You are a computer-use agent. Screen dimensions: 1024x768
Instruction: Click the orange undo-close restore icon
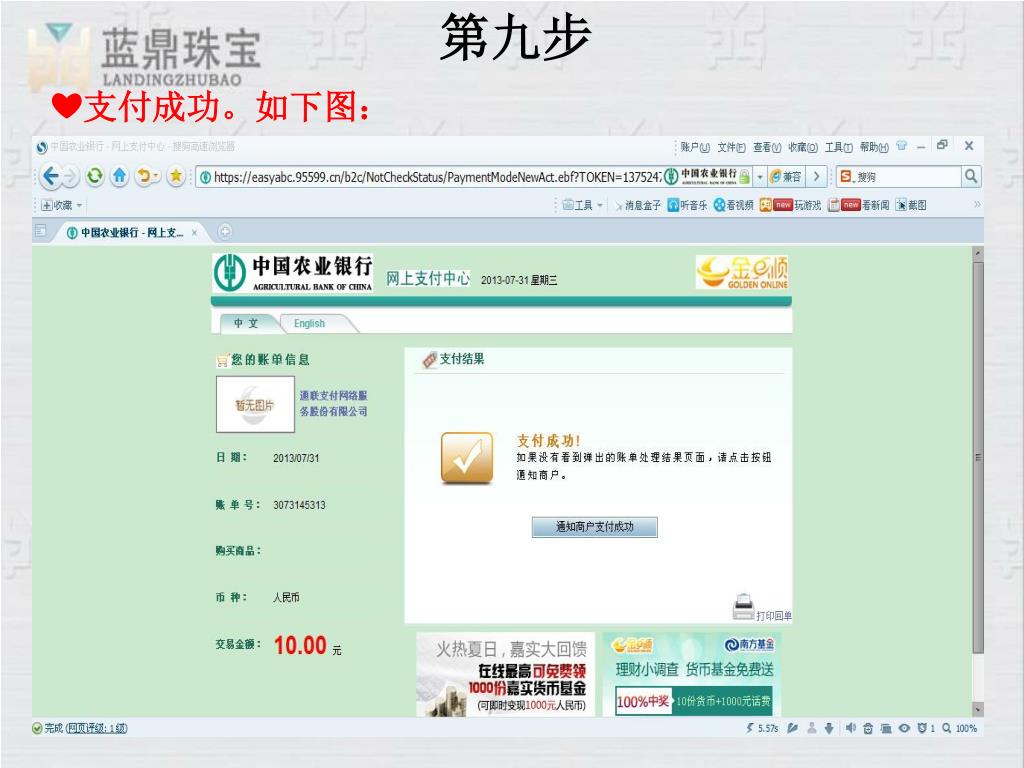146,176
